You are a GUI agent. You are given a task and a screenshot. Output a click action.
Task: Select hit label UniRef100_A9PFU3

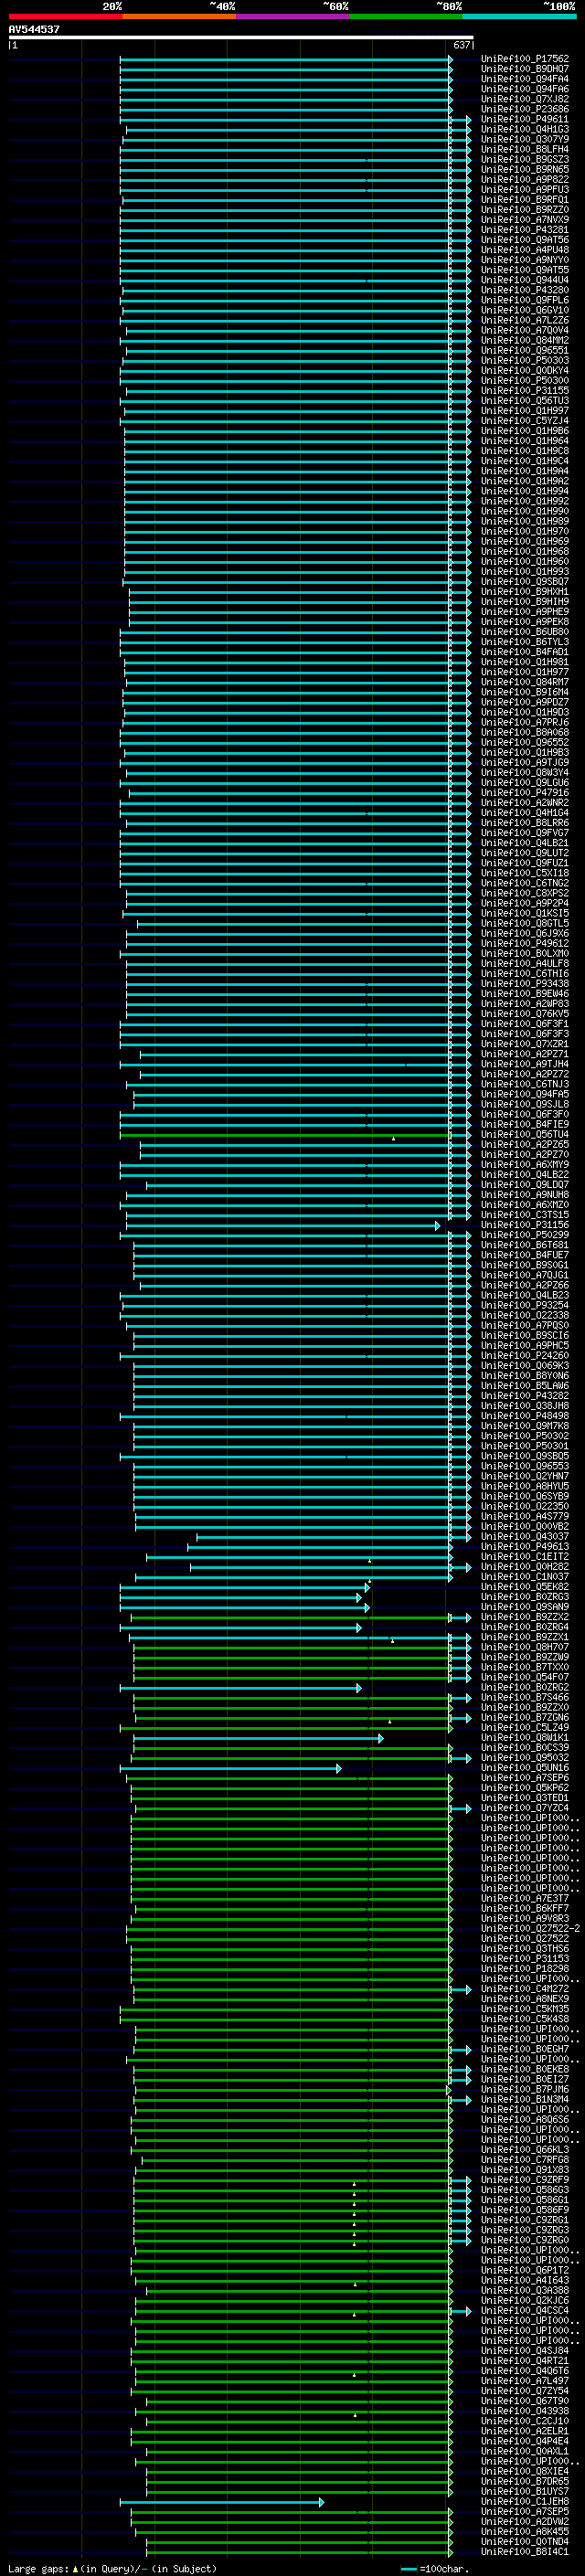524,189
